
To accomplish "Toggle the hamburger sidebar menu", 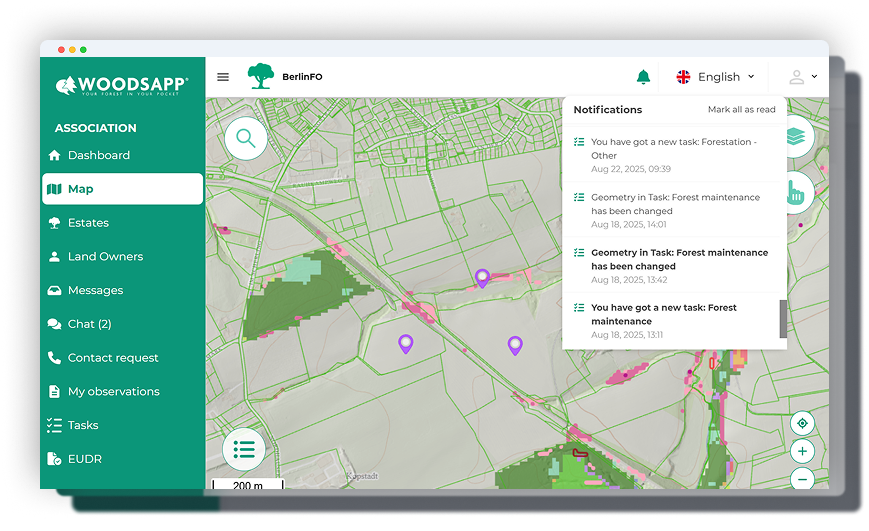I will pos(223,77).
